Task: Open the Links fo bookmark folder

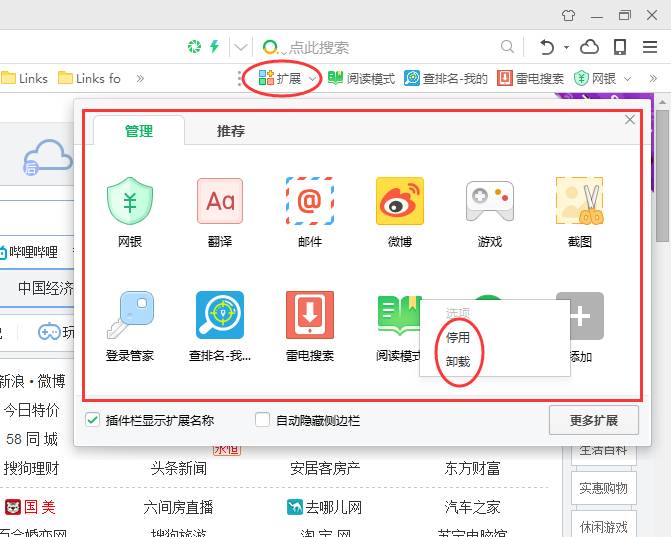Action: (x=89, y=78)
